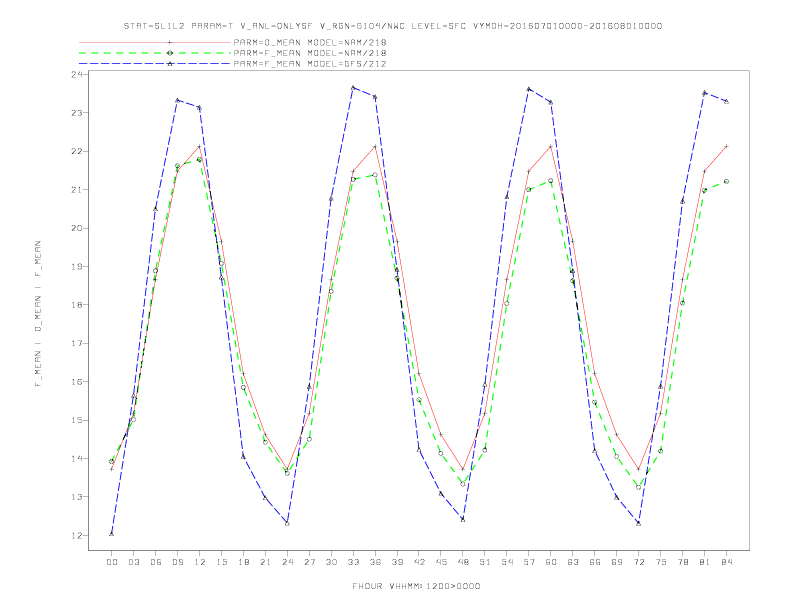Click x-axis tick label 03
Image resolution: width=792 pixels, height=612 pixels.
click(x=133, y=562)
